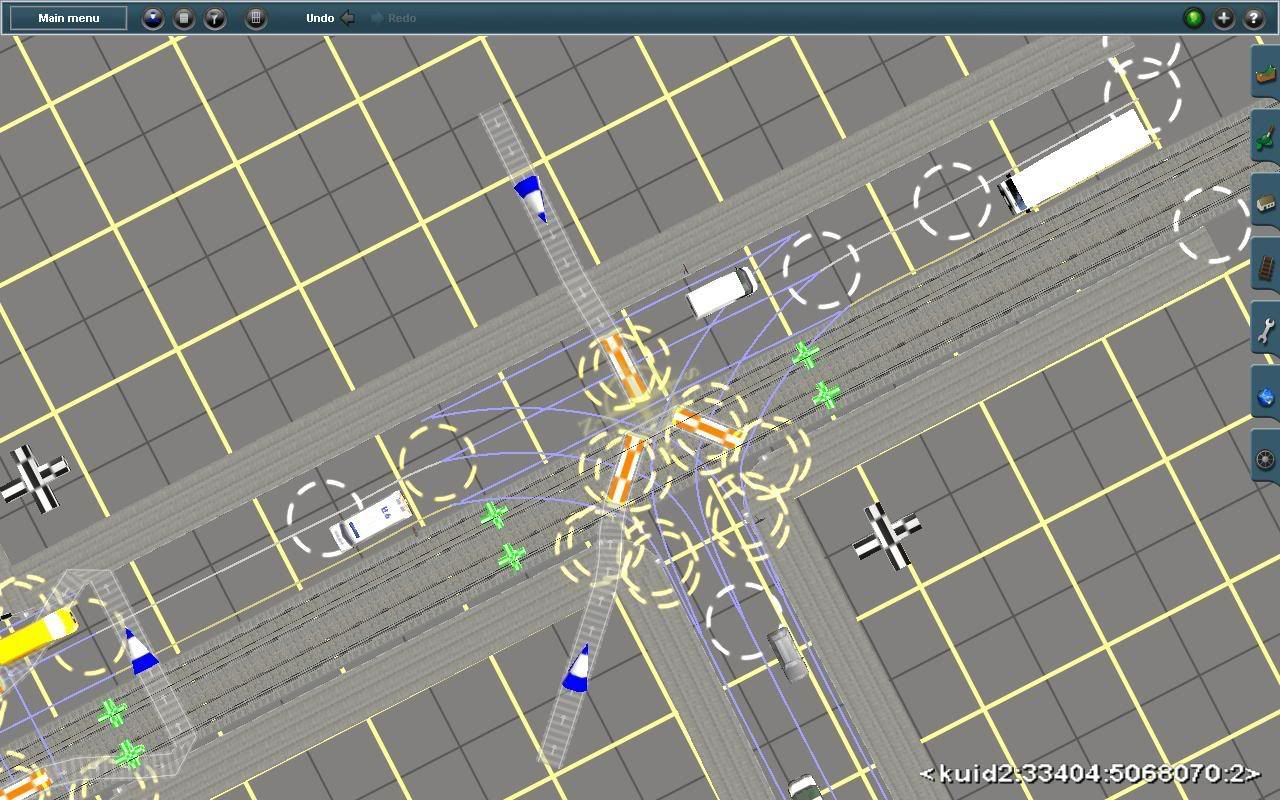Select the upper-right green cross marker

[x=805, y=354]
